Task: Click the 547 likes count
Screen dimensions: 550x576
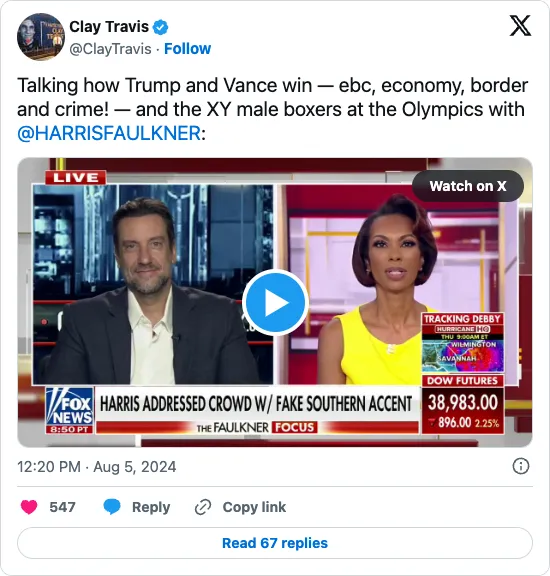Action: pos(62,507)
